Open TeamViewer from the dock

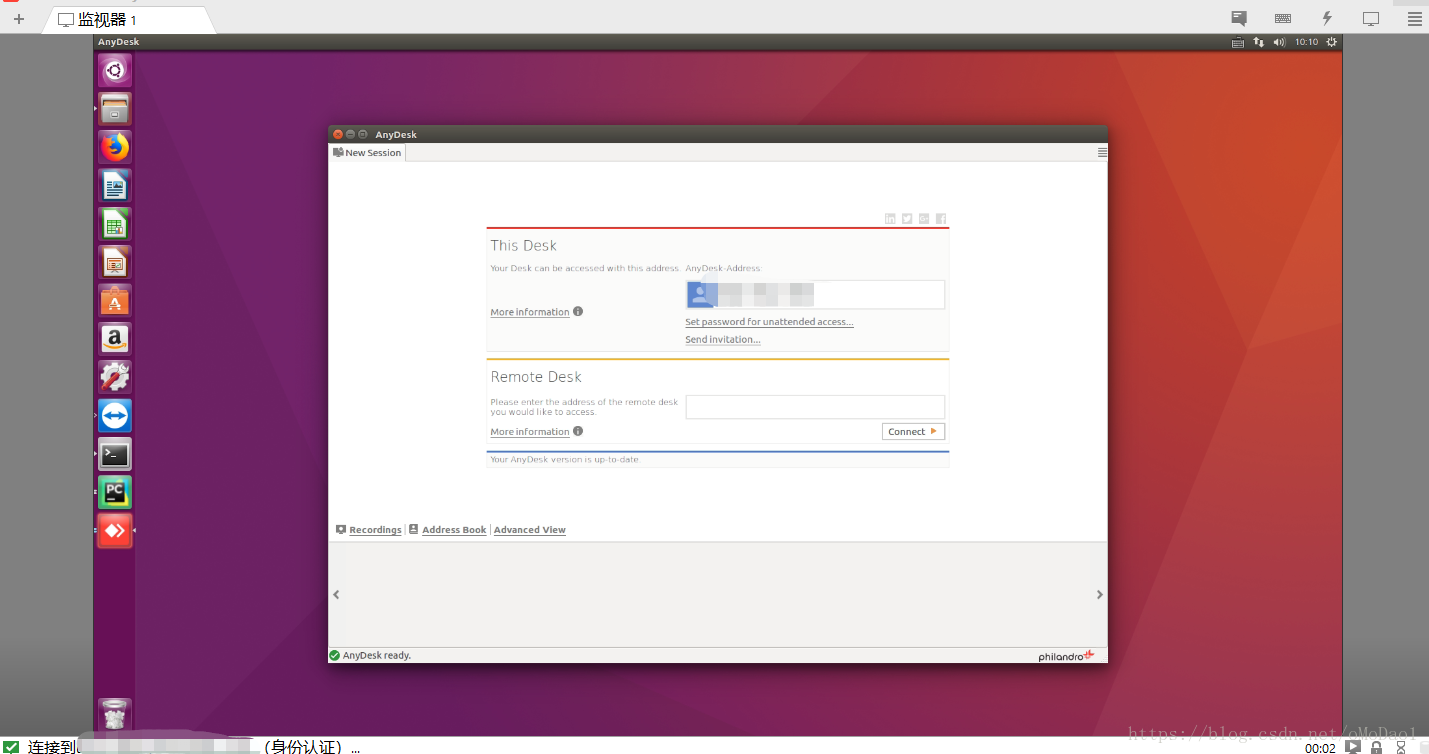114,415
